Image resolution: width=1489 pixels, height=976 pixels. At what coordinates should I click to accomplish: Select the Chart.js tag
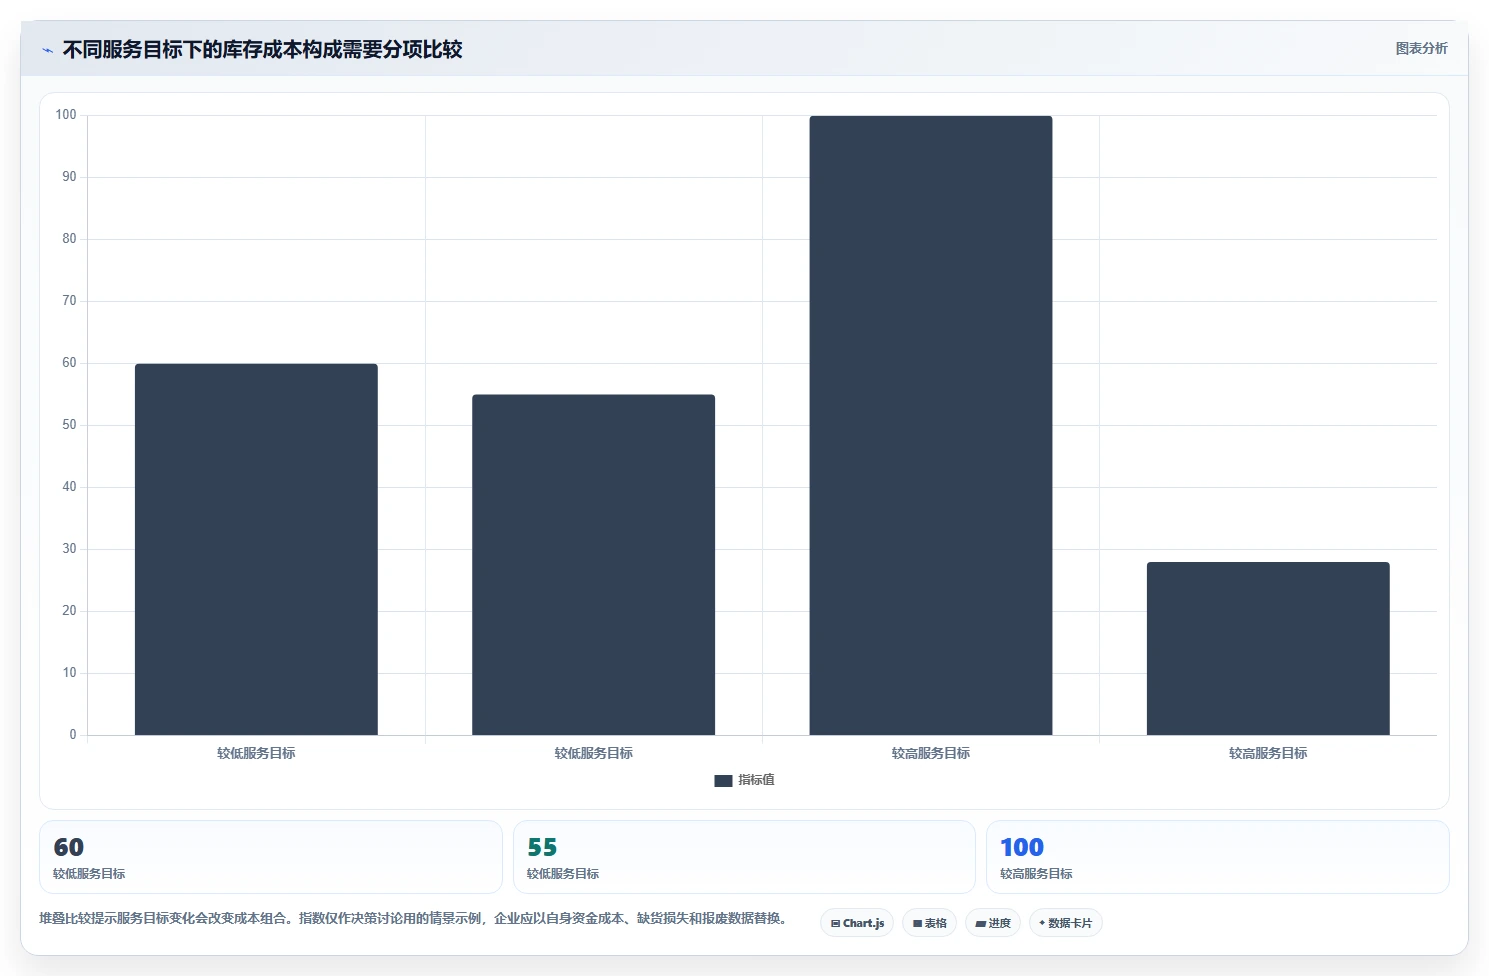coord(857,923)
